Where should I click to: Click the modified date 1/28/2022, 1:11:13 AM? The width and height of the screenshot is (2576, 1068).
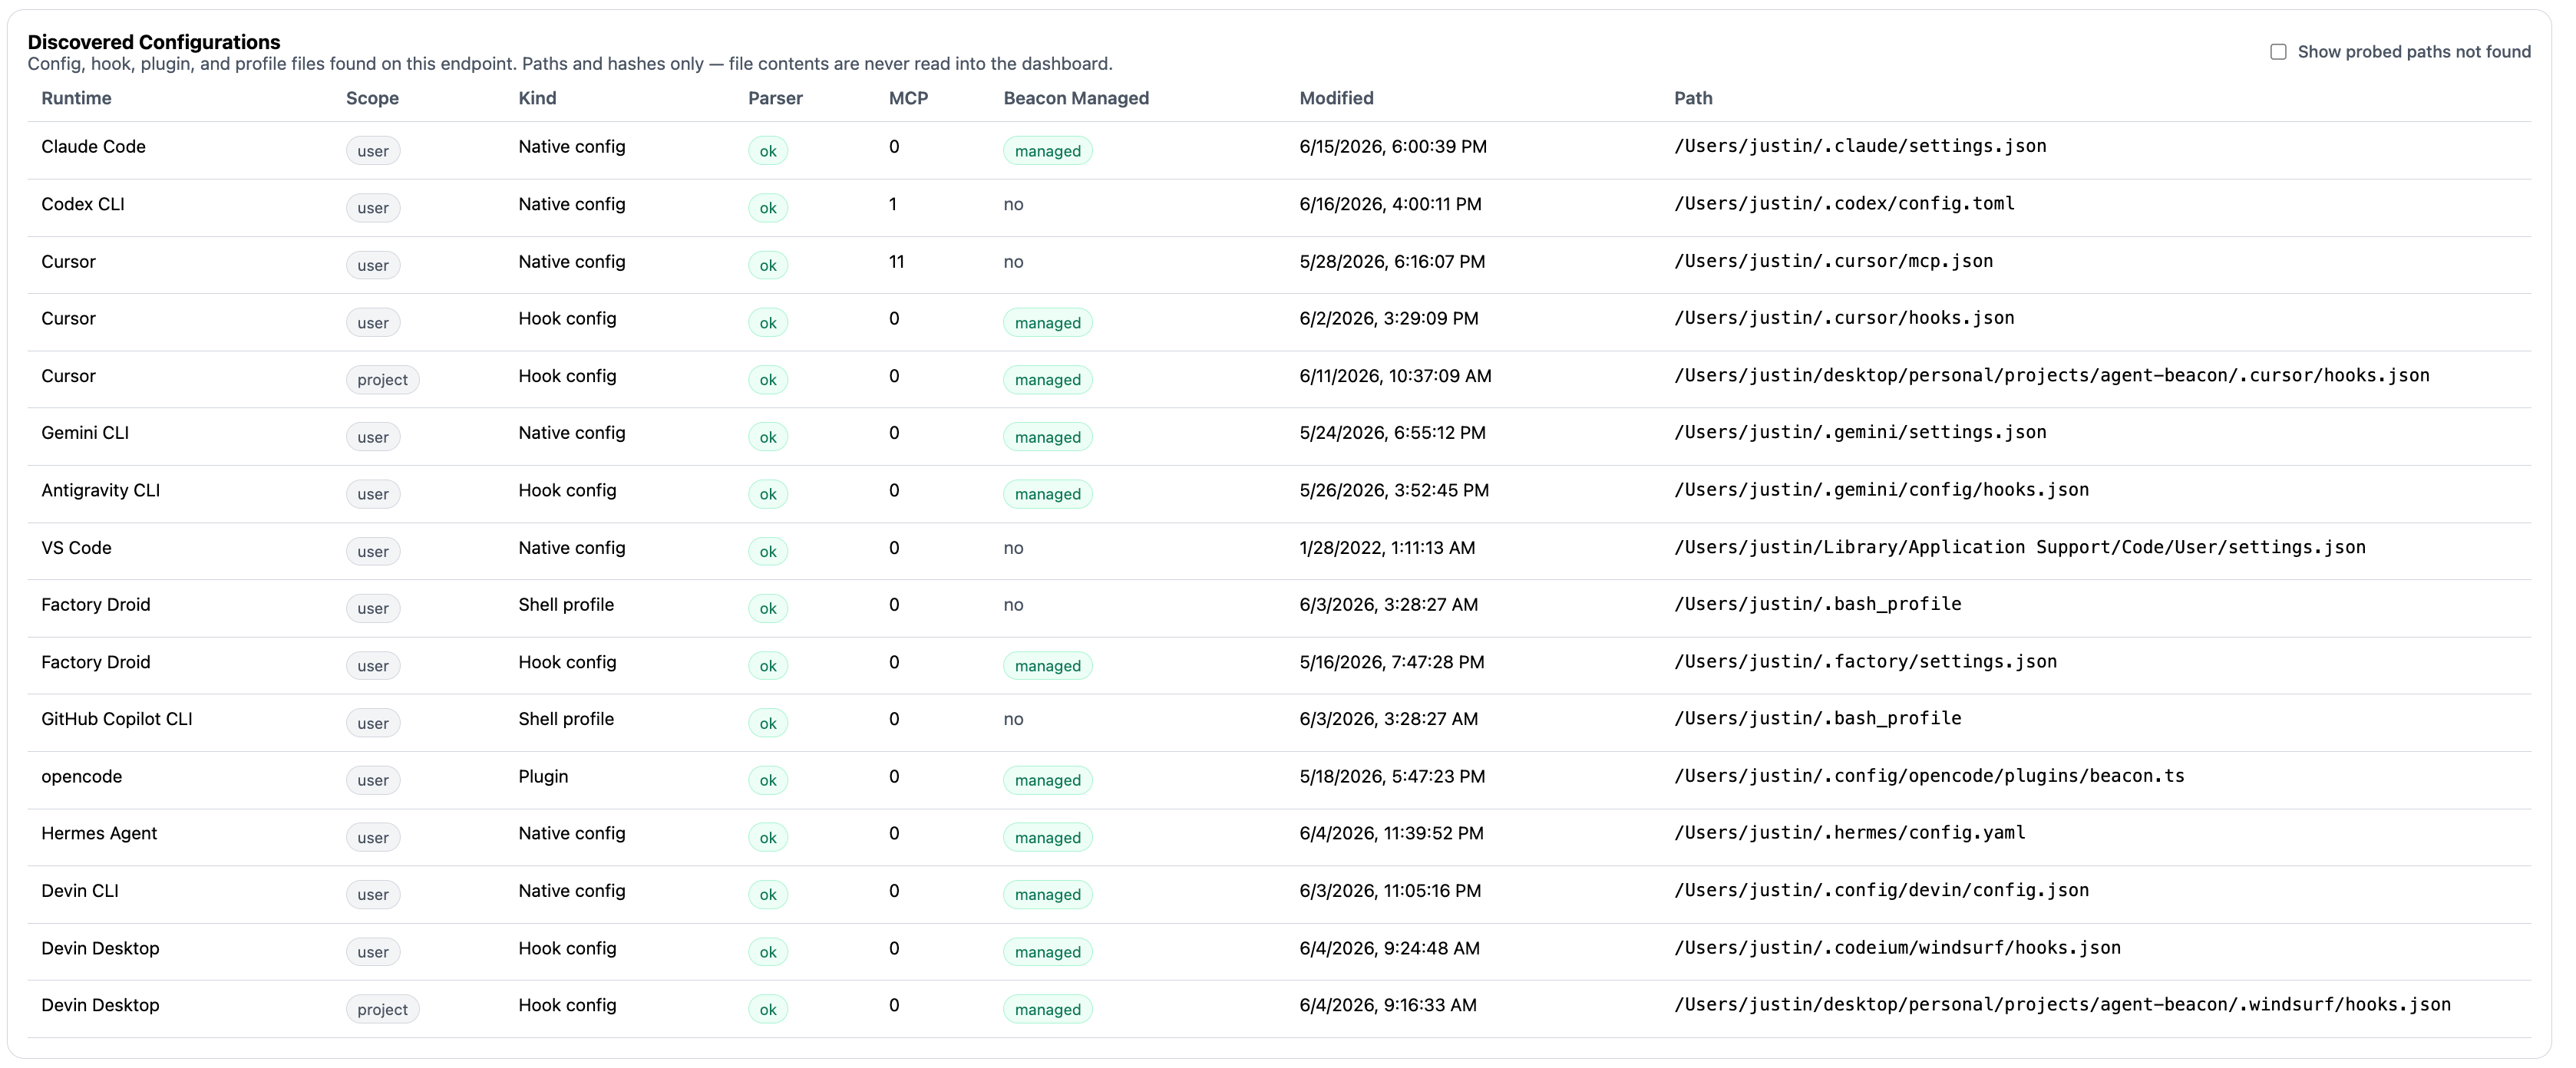pyautogui.click(x=1387, y=548)
